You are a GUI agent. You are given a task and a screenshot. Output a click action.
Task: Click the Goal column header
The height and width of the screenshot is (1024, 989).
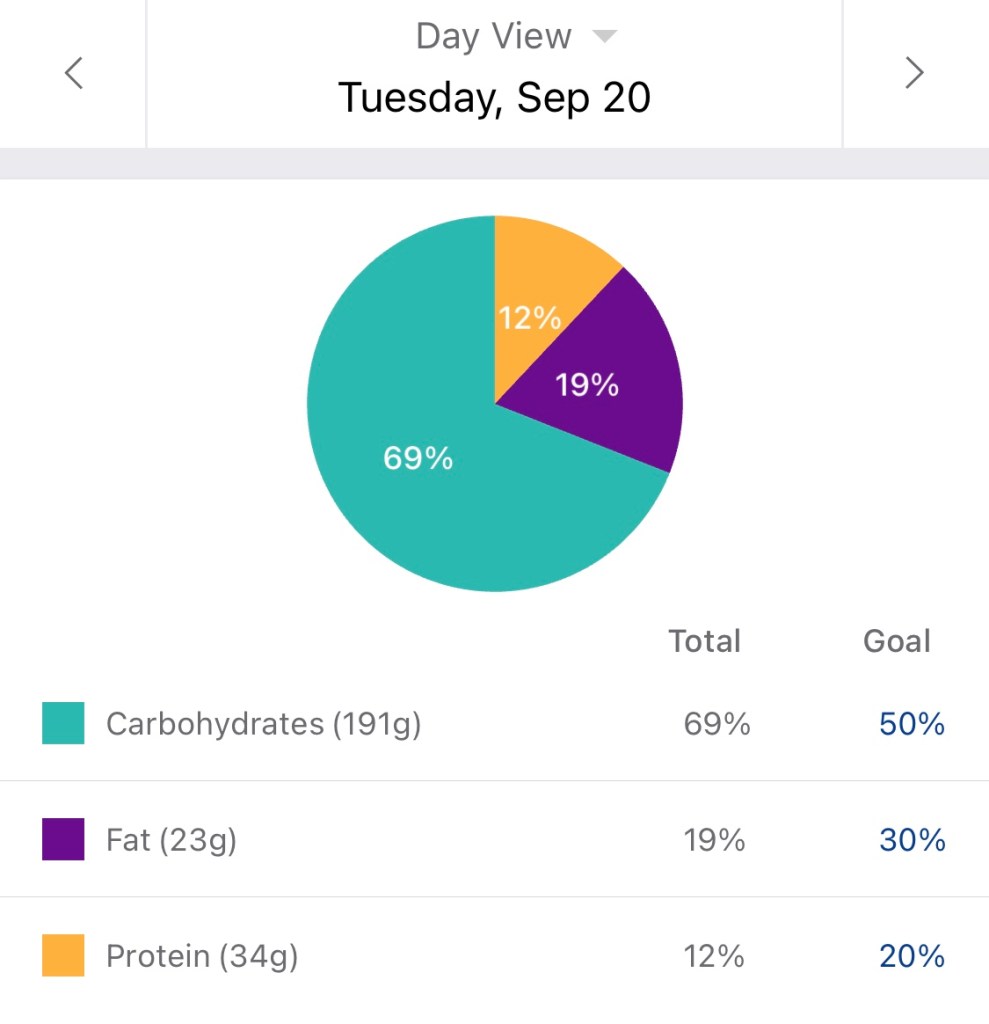coord(897,641)
